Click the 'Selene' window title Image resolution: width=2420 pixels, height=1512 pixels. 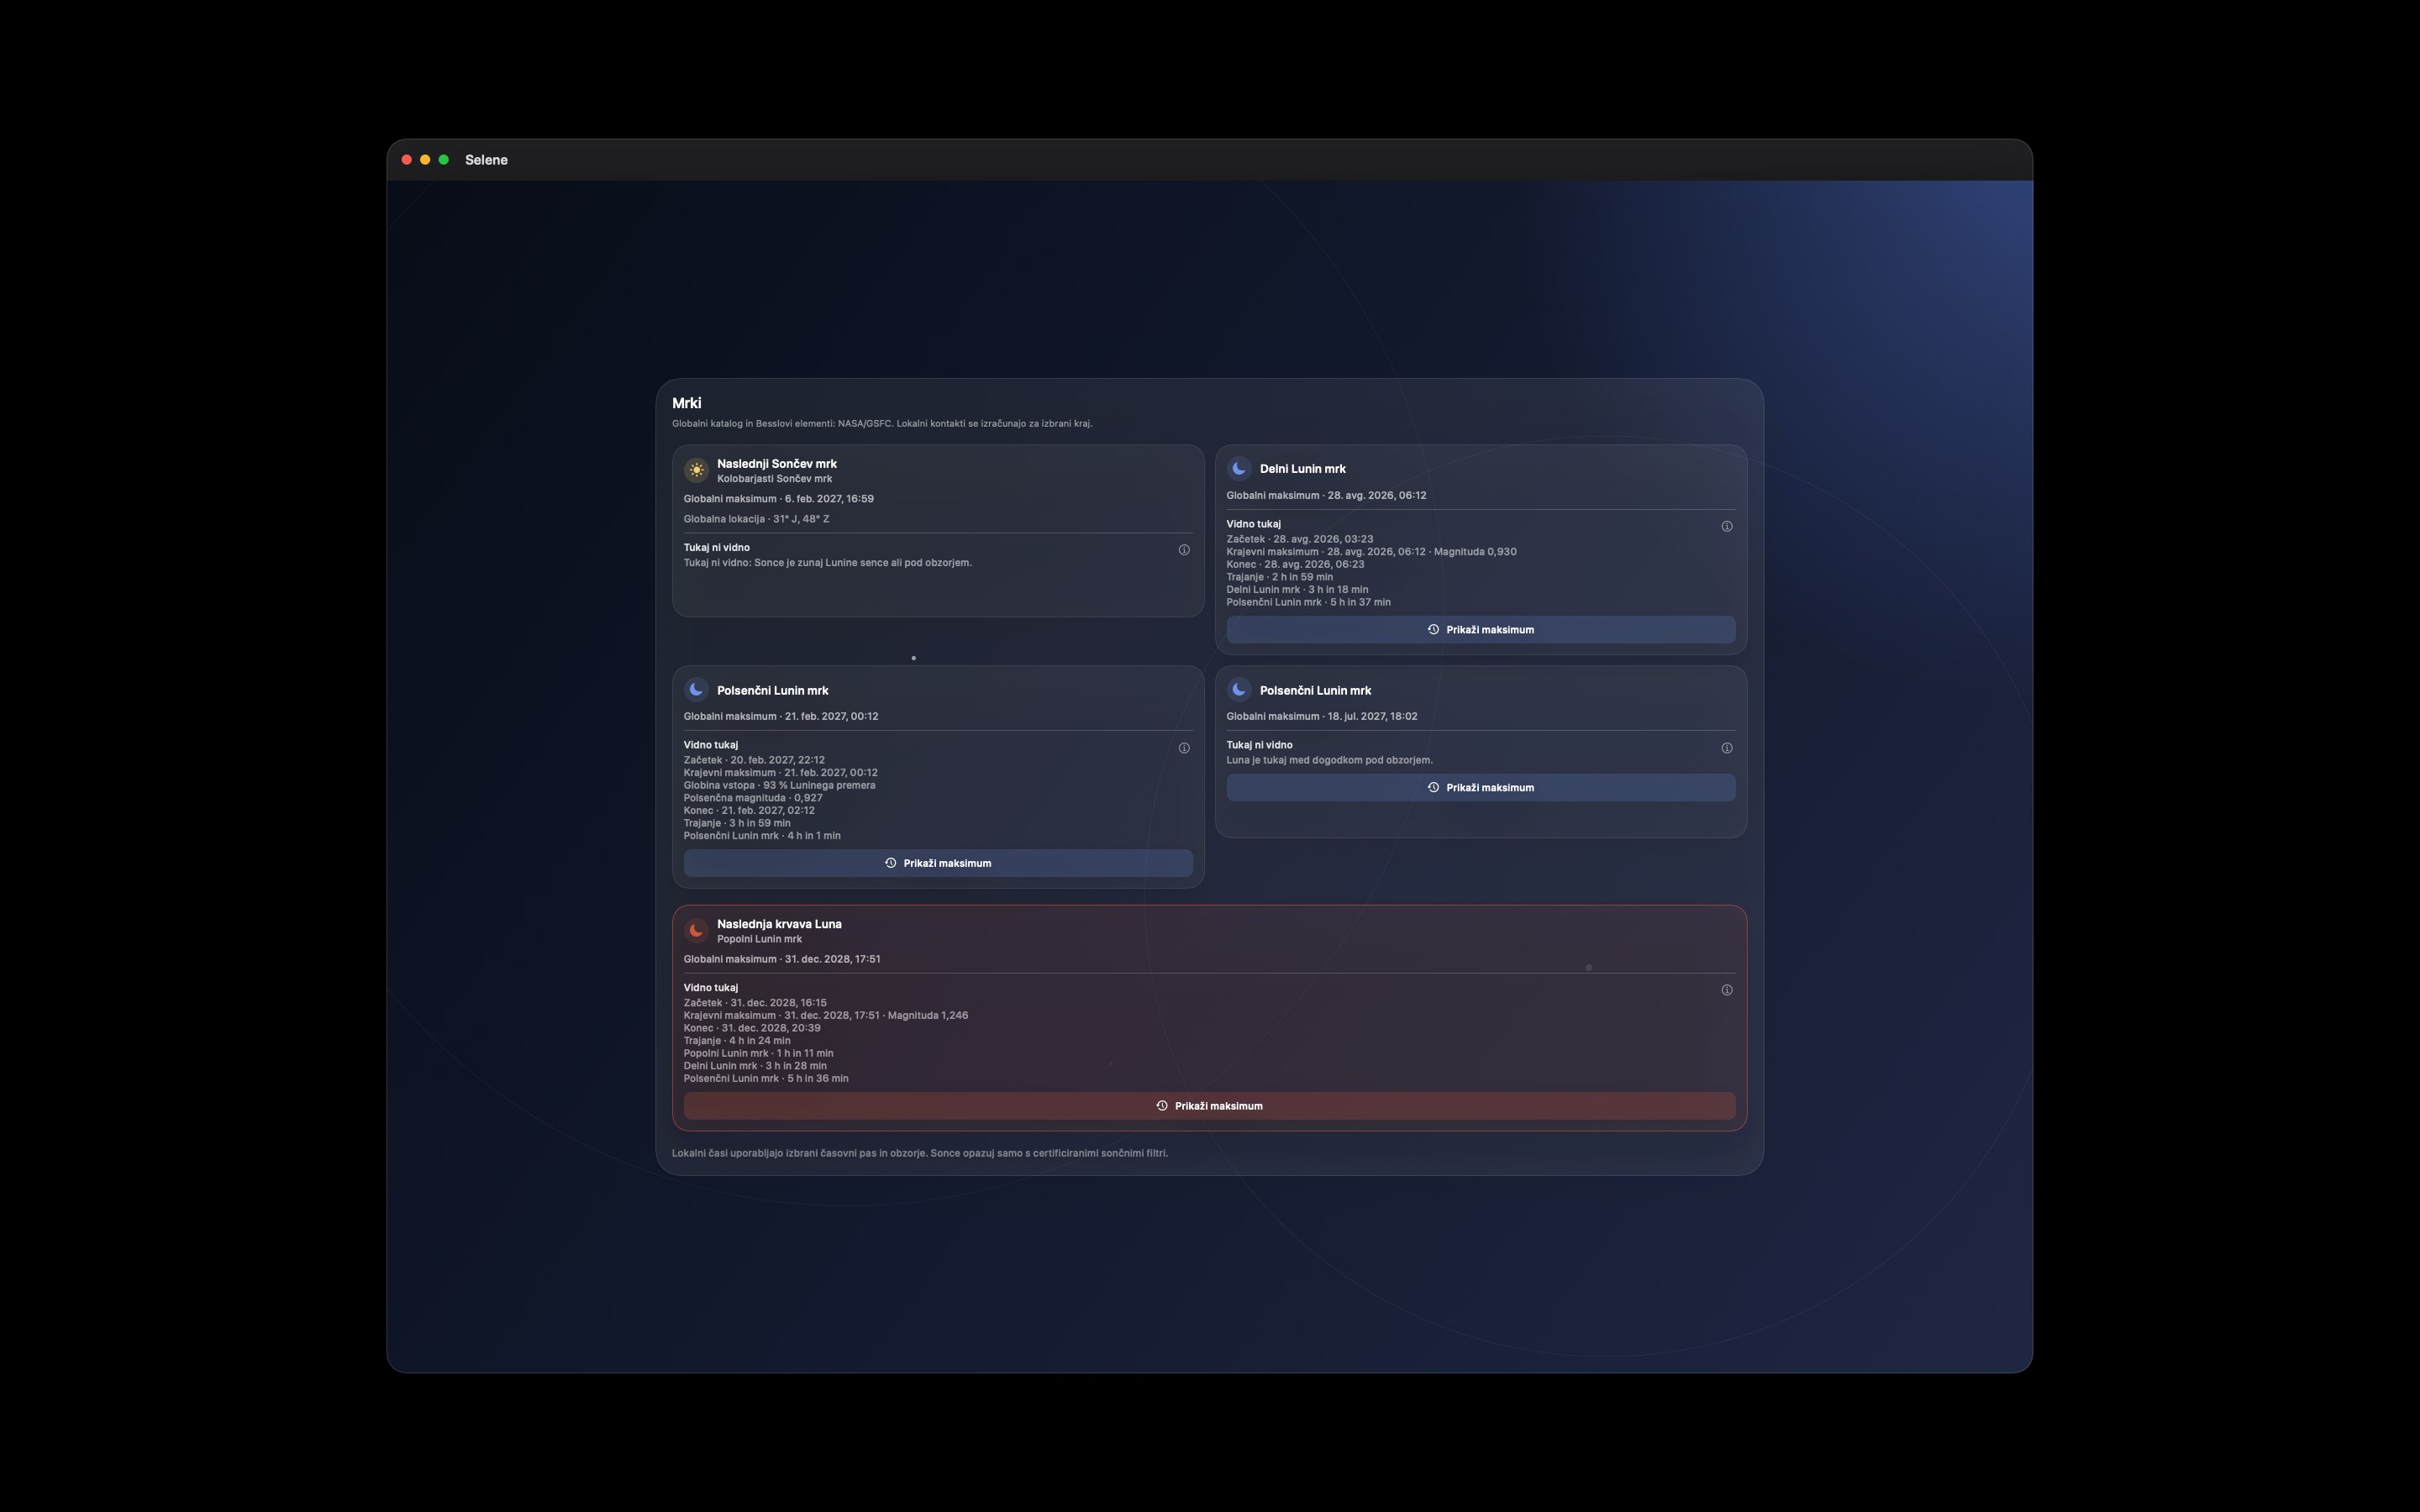click(486, 160)
